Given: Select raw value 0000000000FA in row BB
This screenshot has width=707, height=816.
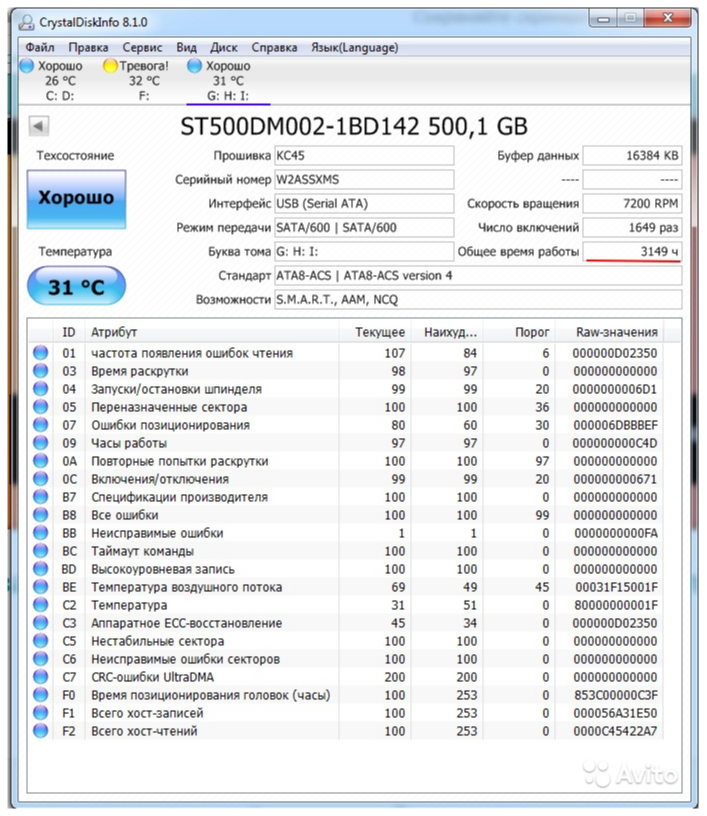Looking at the screenshot, I should (x=616, y=533).
